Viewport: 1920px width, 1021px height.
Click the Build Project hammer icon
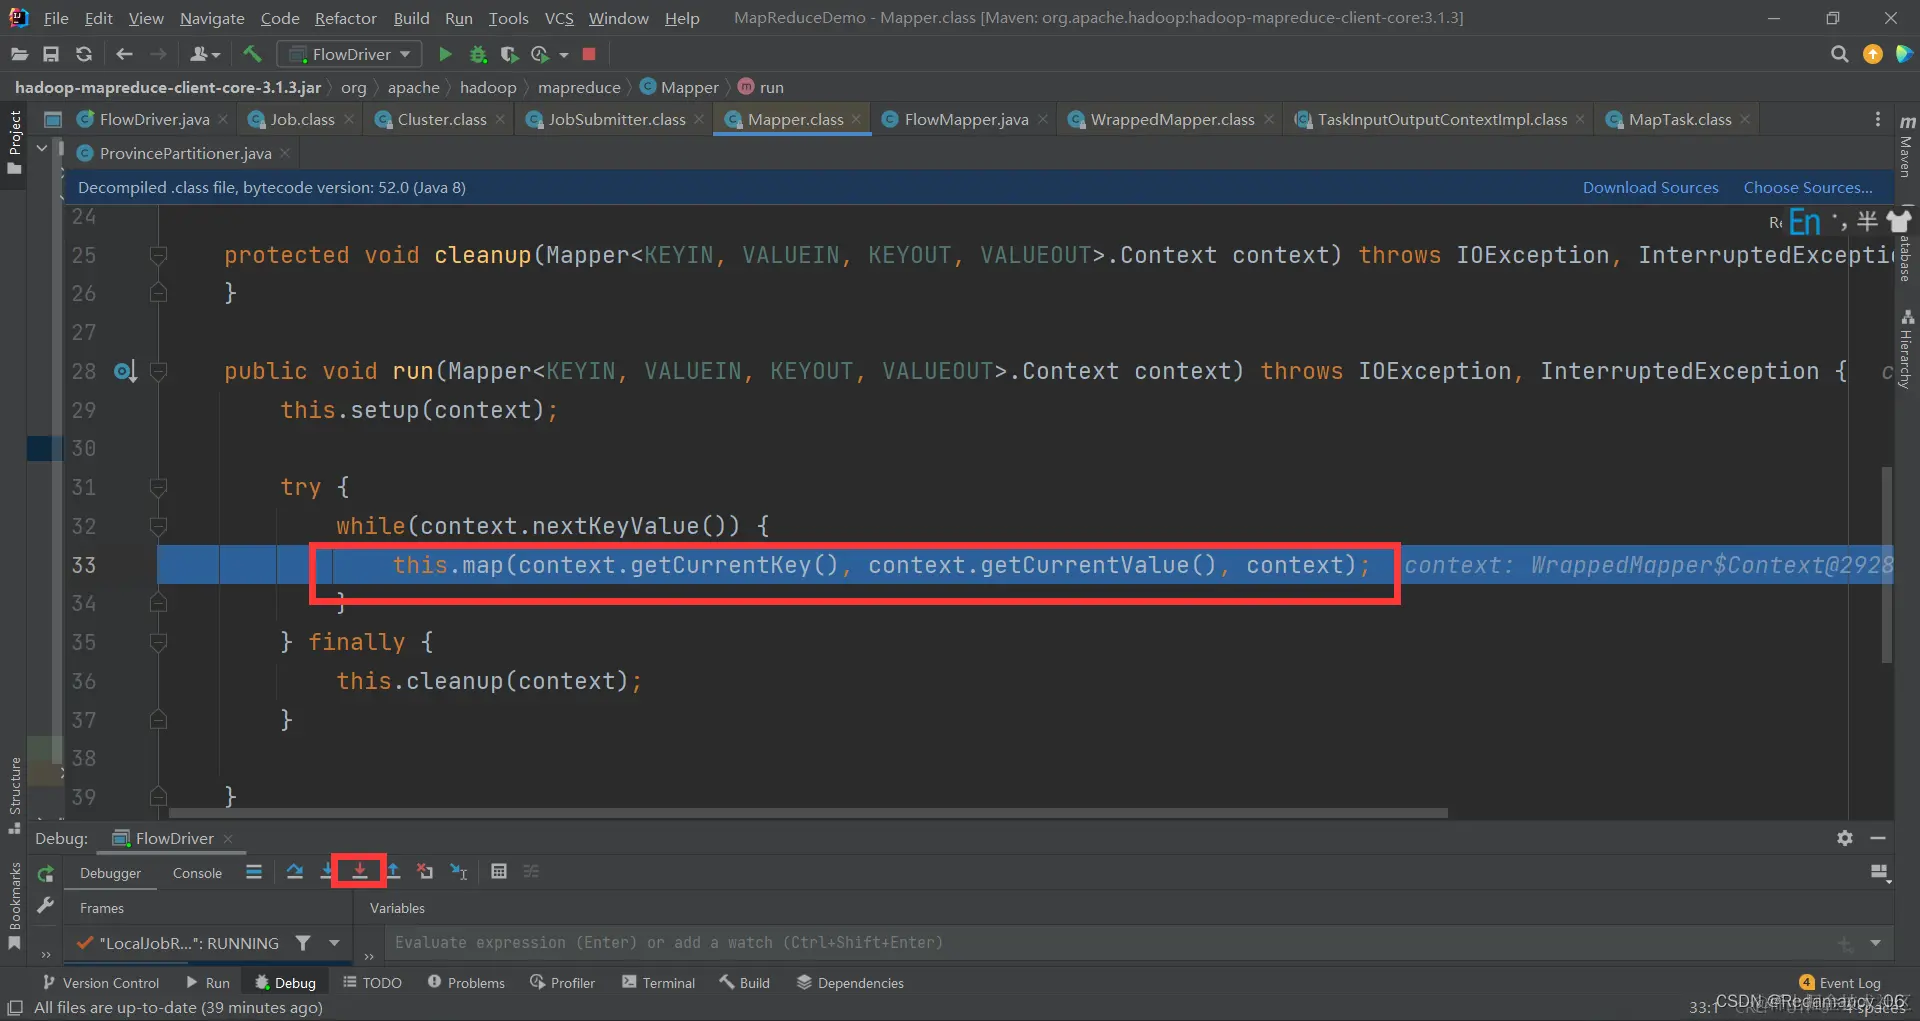pos(252,54)
